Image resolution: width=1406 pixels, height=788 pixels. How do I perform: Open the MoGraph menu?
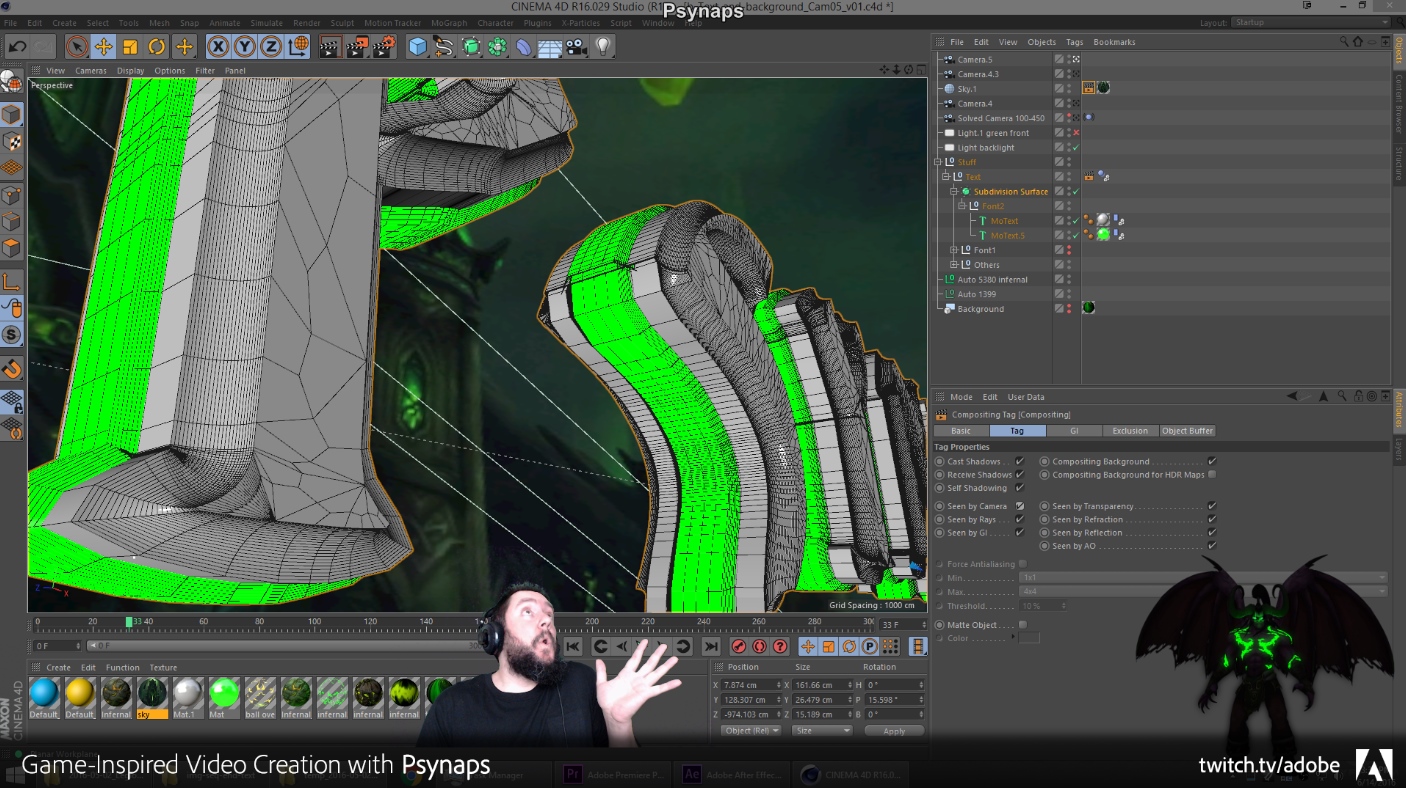pyautogui.click(x=449, y=22)
